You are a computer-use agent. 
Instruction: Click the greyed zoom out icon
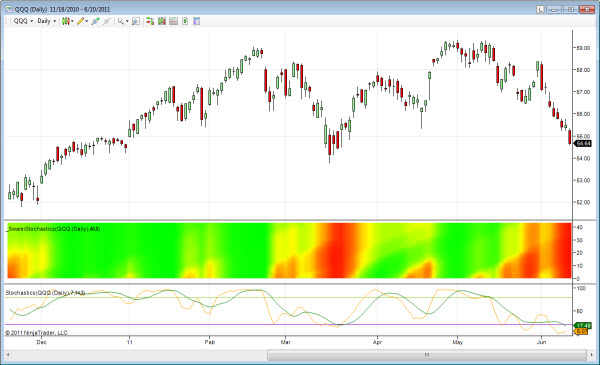[x=107, y=21]
